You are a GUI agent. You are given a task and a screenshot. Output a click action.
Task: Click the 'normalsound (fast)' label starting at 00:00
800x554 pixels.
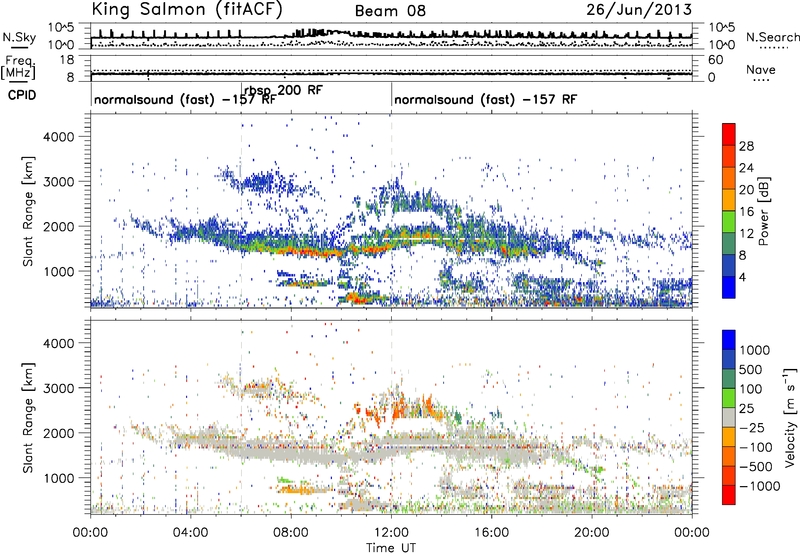(x=185, y=99)
